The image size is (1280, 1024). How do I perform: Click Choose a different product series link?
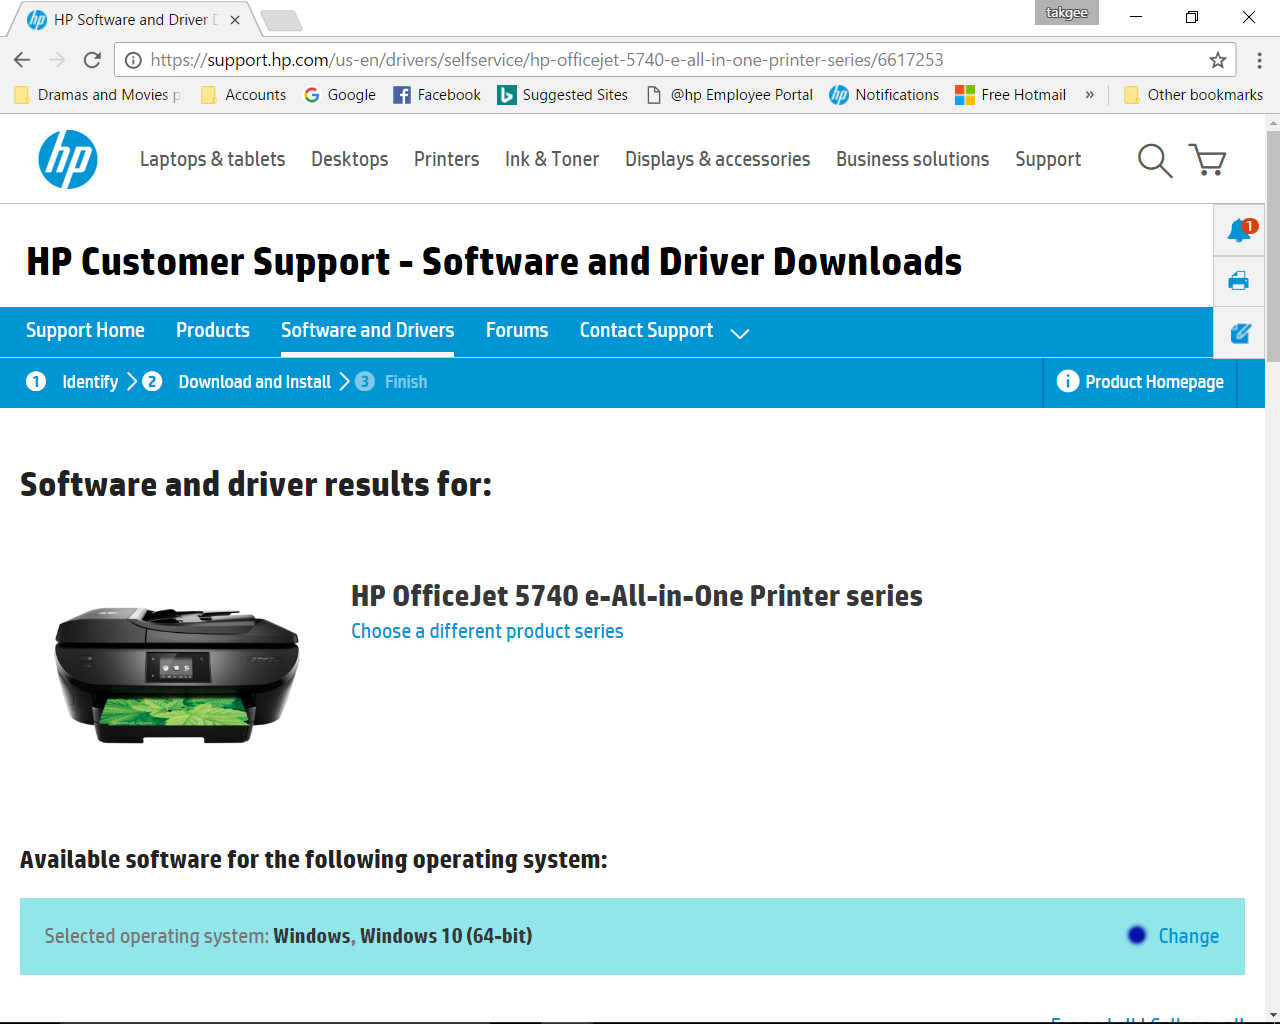[x=487, y=631]
